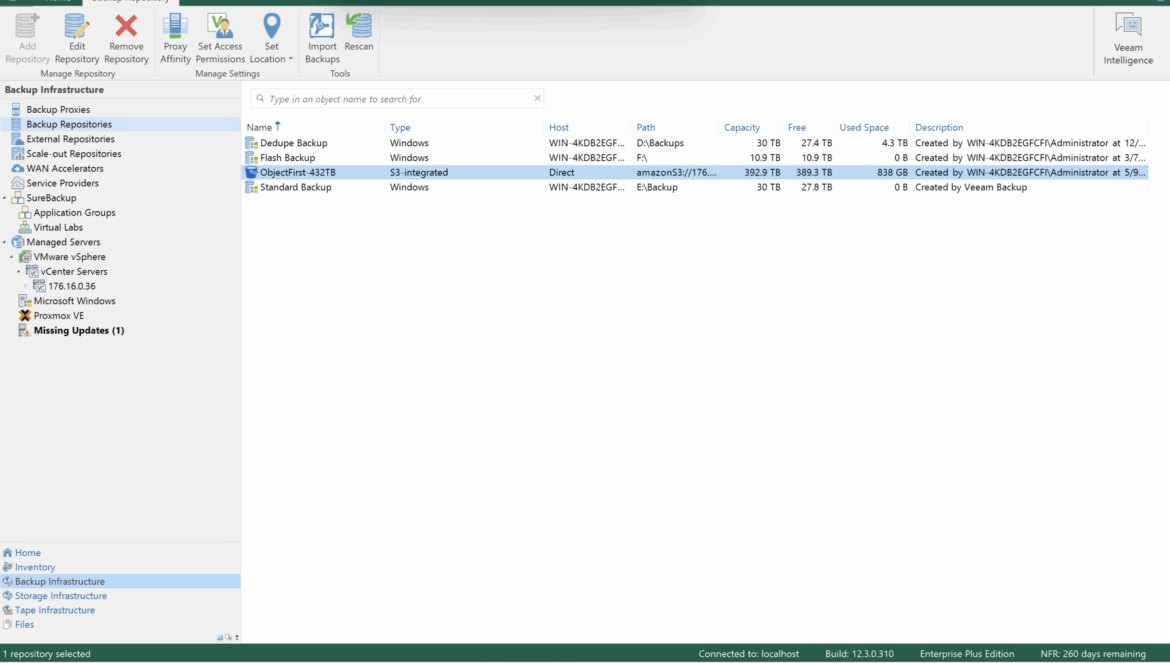Open Veeam Intelligence assistant

[x=1128, y=39]
